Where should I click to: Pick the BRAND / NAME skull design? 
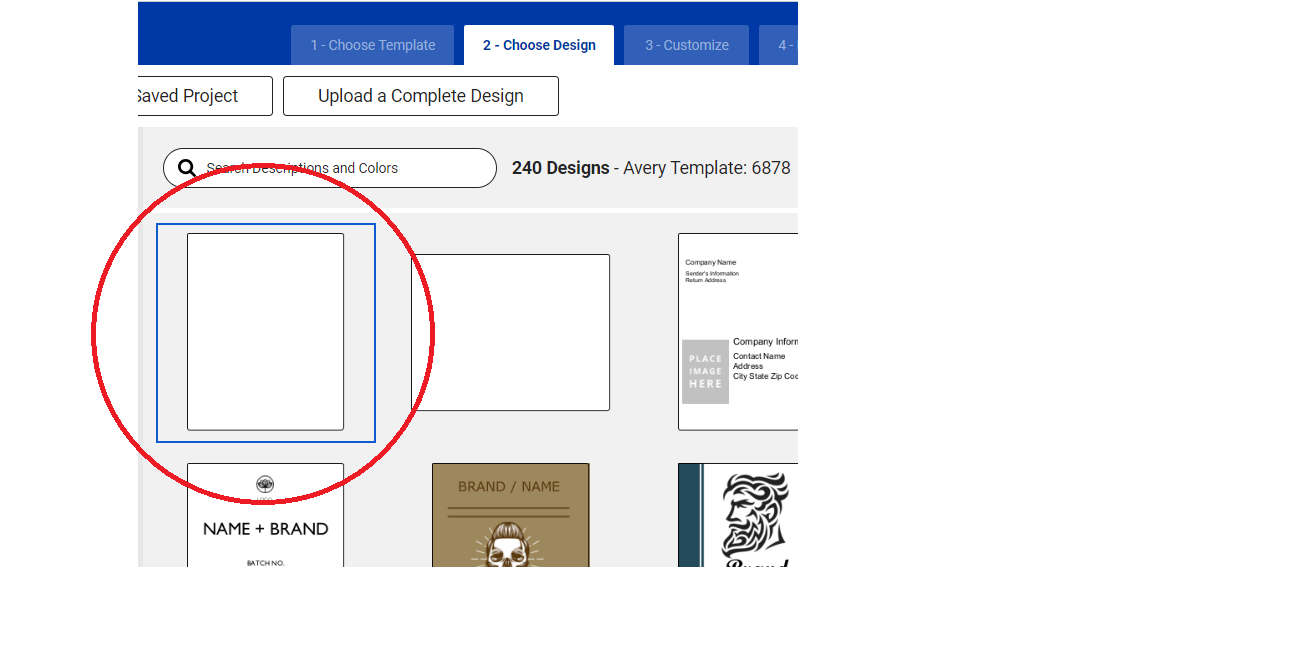point(510,515)
